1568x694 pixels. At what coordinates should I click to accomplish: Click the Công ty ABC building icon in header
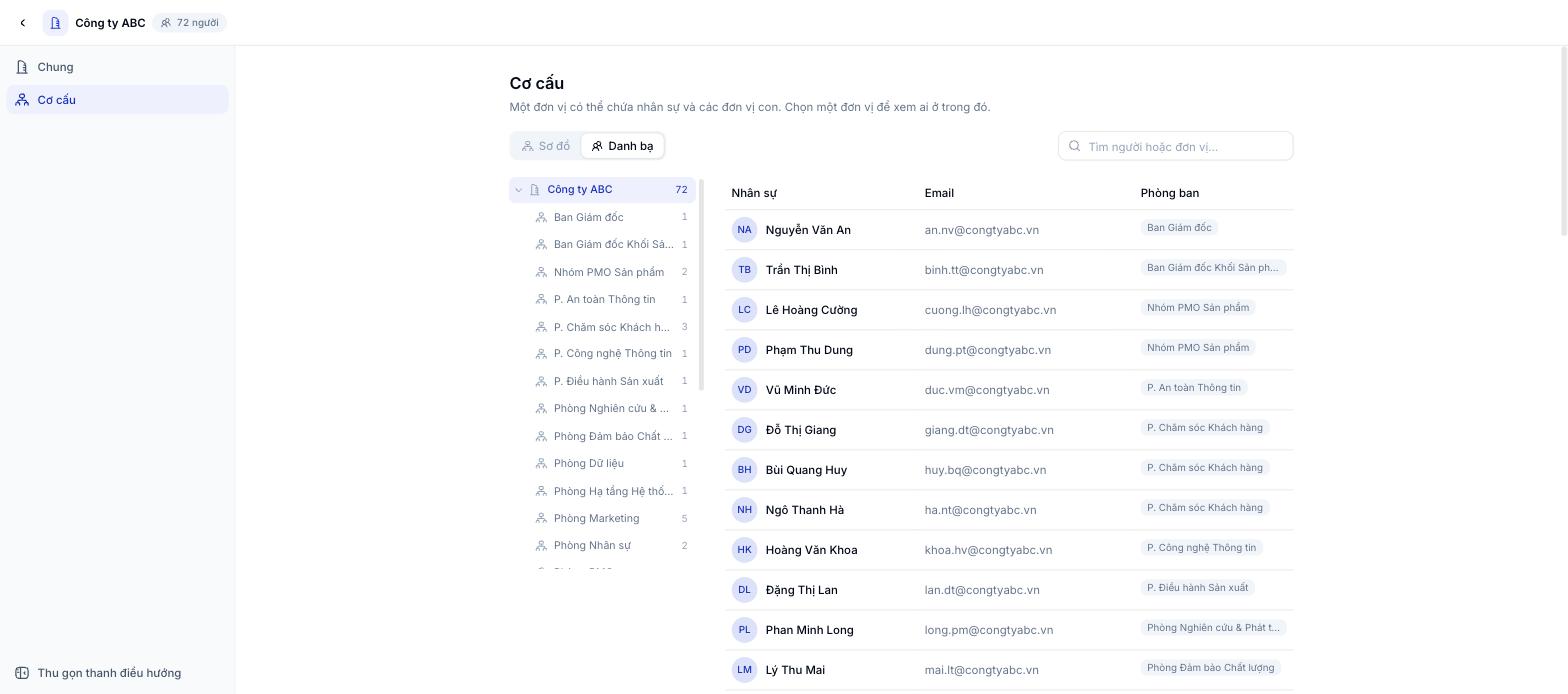56,23
